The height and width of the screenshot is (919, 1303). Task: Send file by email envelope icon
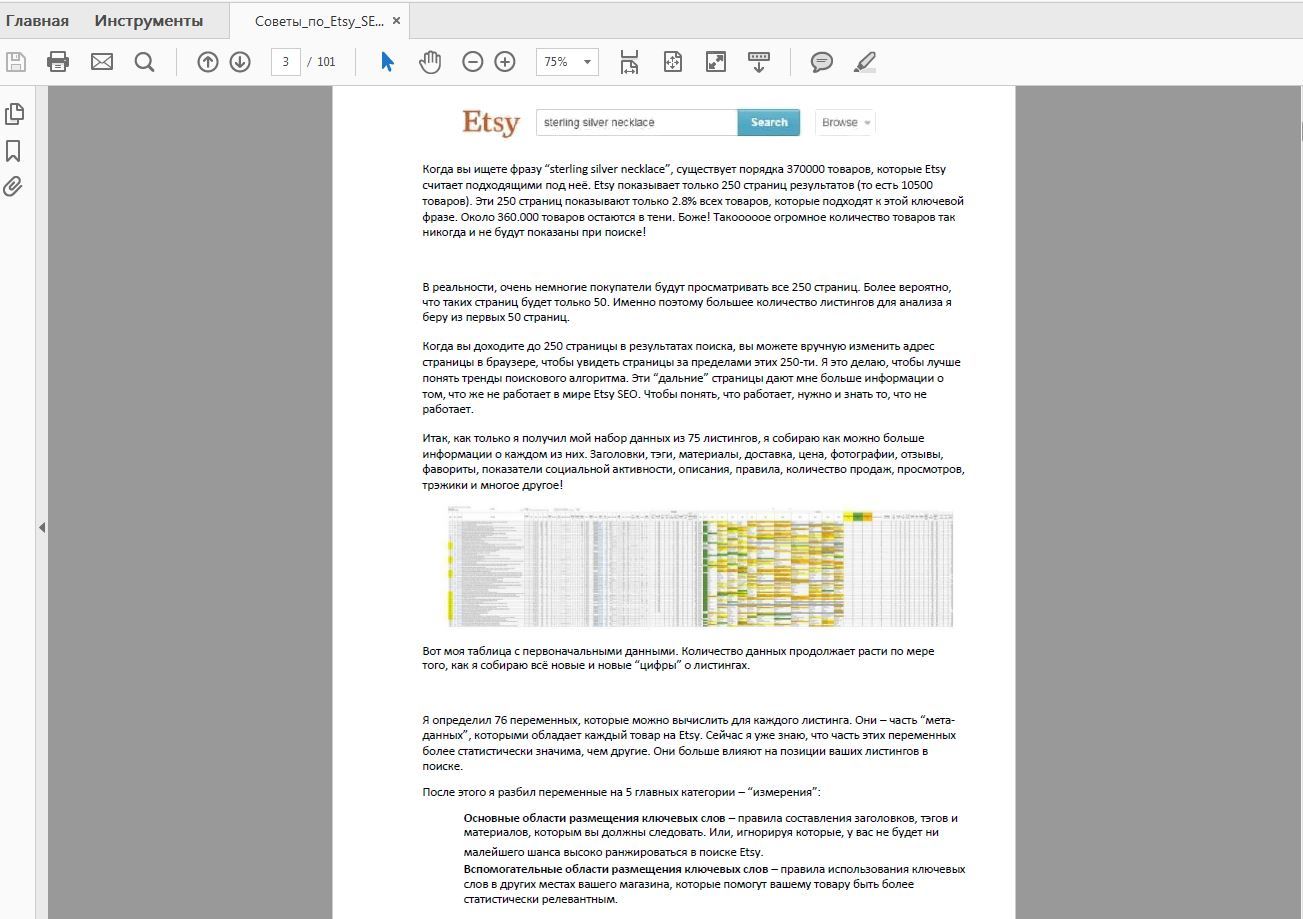(x=102, y=62)
